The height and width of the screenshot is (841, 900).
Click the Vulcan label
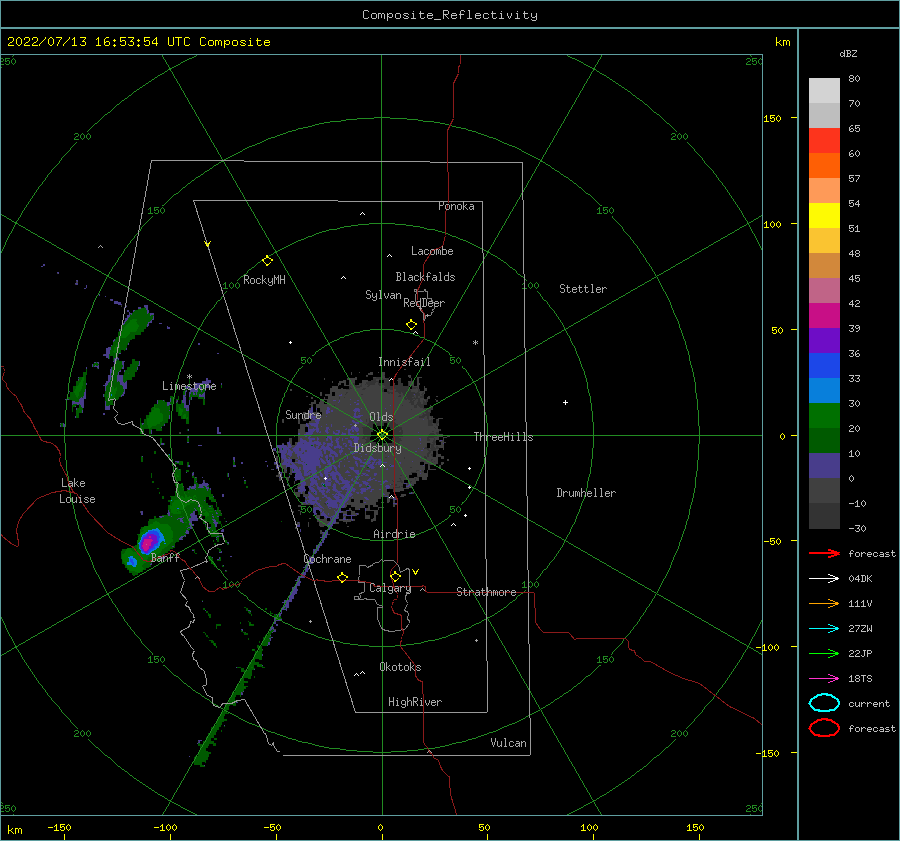pos(508,743)
